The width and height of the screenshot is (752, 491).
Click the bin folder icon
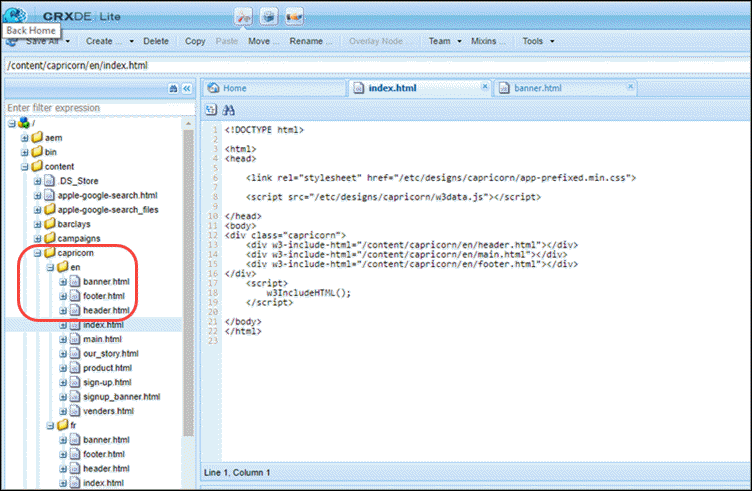37,152
